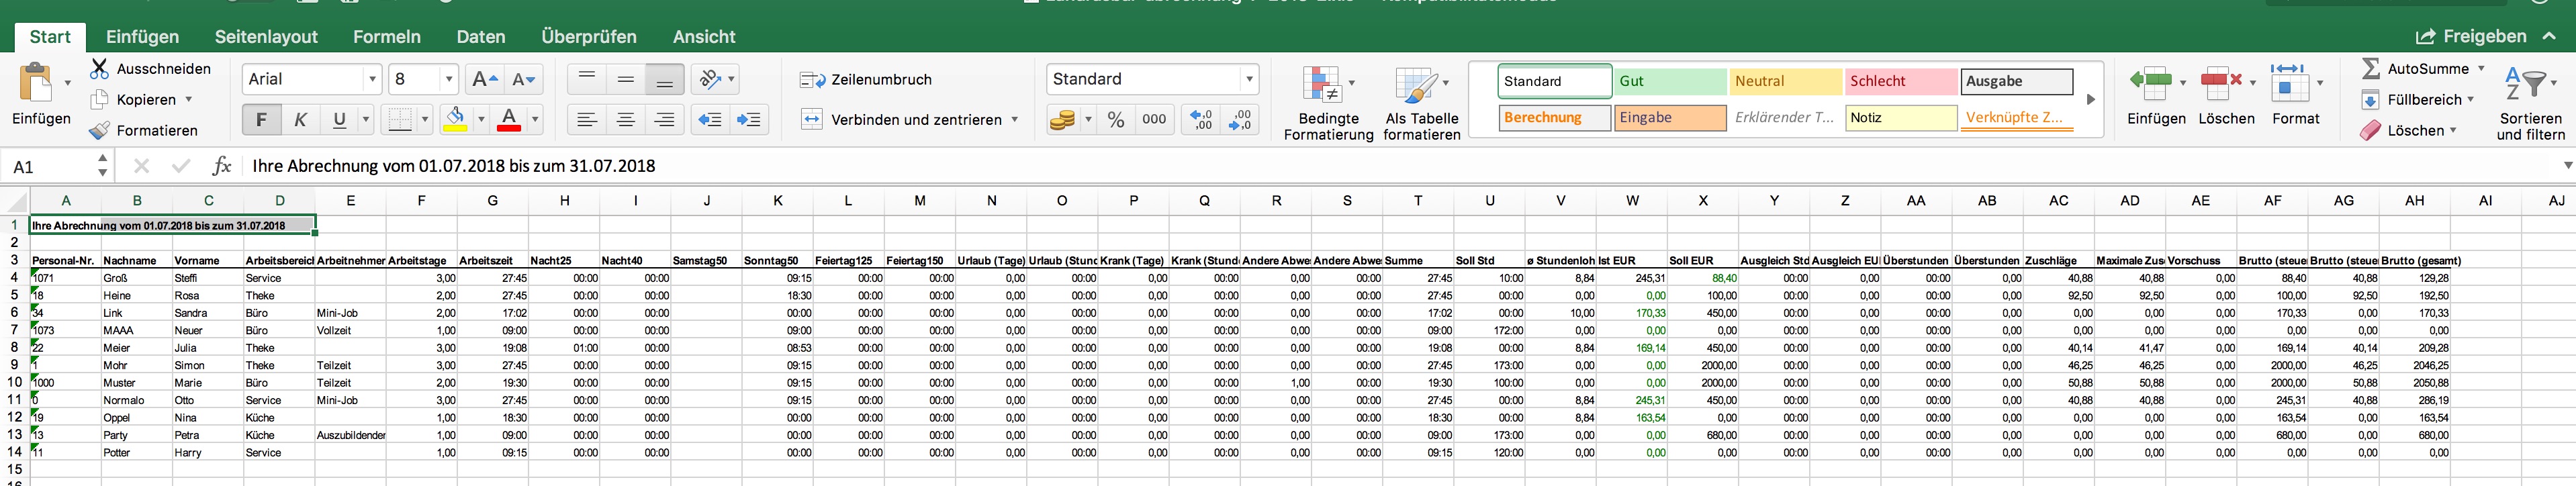Click the red Löschen cells icon
Screen dimensions: 2576x486
[x=2221, y=84]
